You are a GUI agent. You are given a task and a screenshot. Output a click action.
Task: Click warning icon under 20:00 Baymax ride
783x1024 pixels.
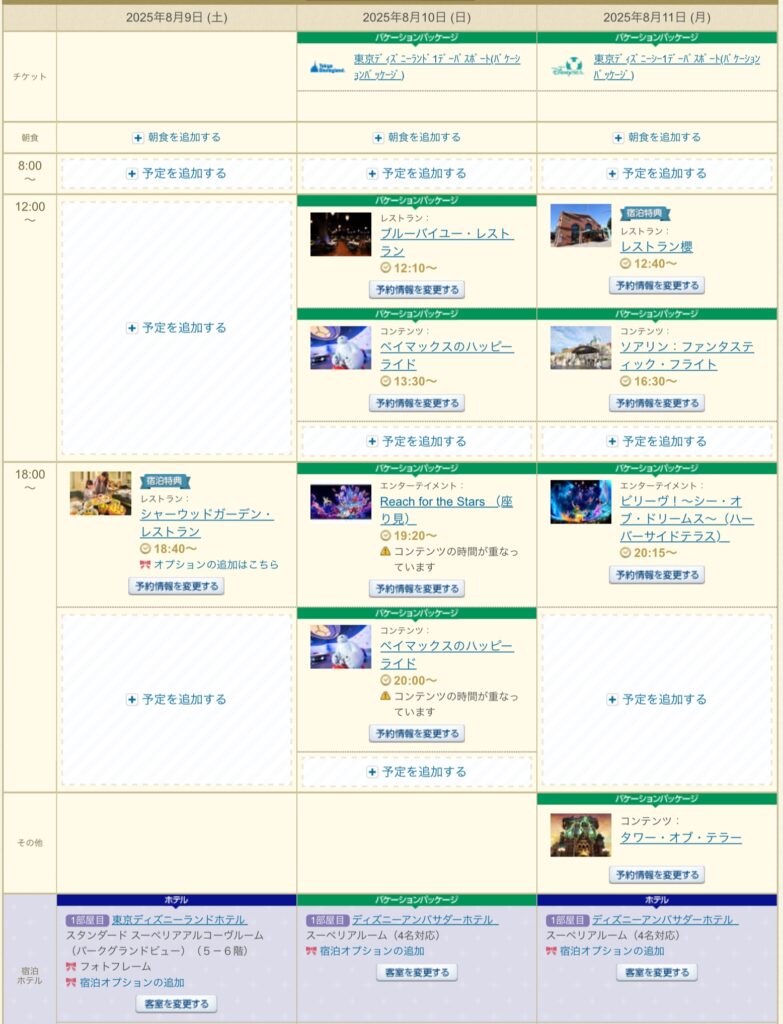click(385, 697)
